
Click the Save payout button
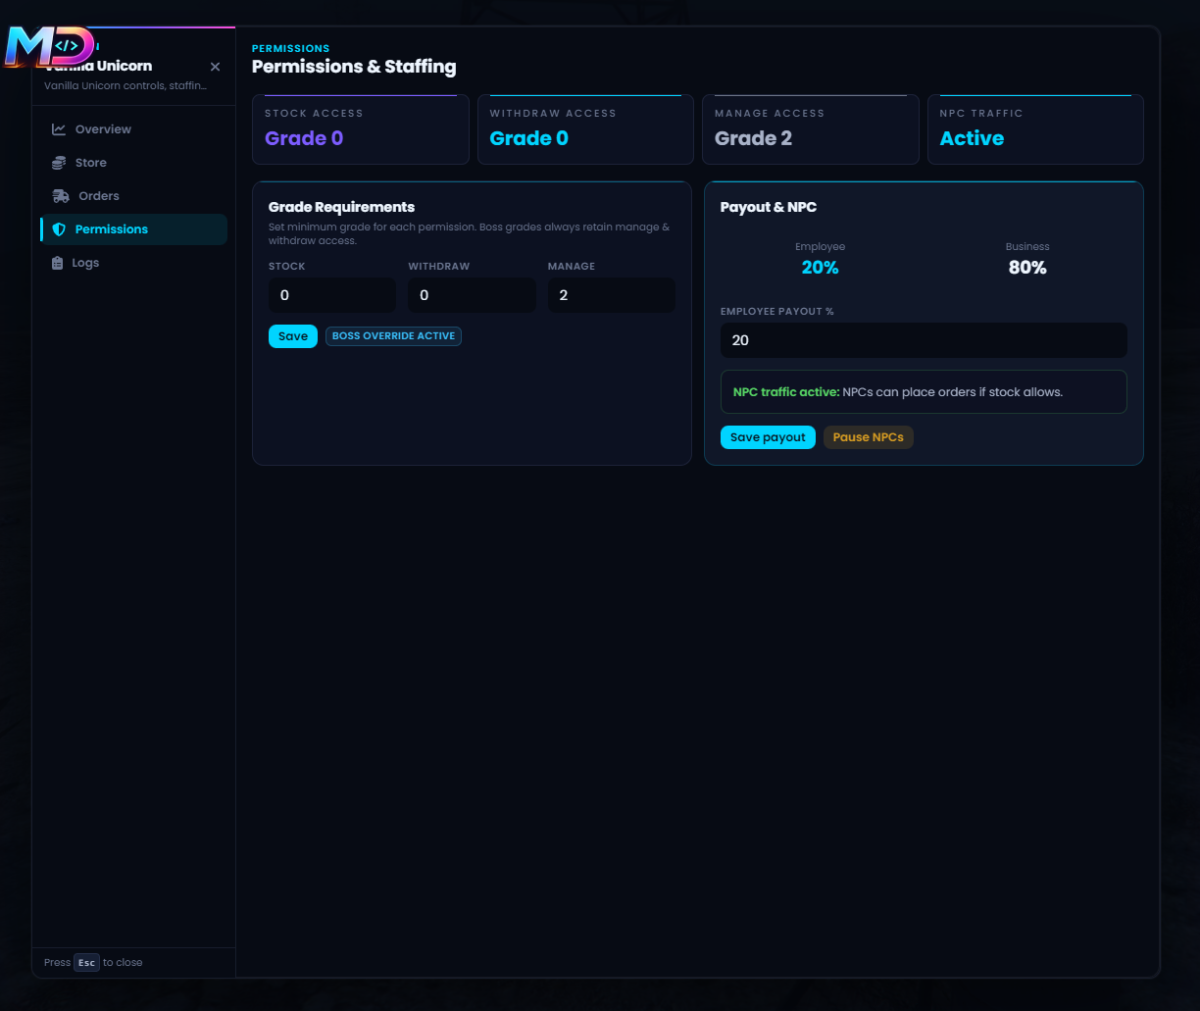[x=768, y=437]
